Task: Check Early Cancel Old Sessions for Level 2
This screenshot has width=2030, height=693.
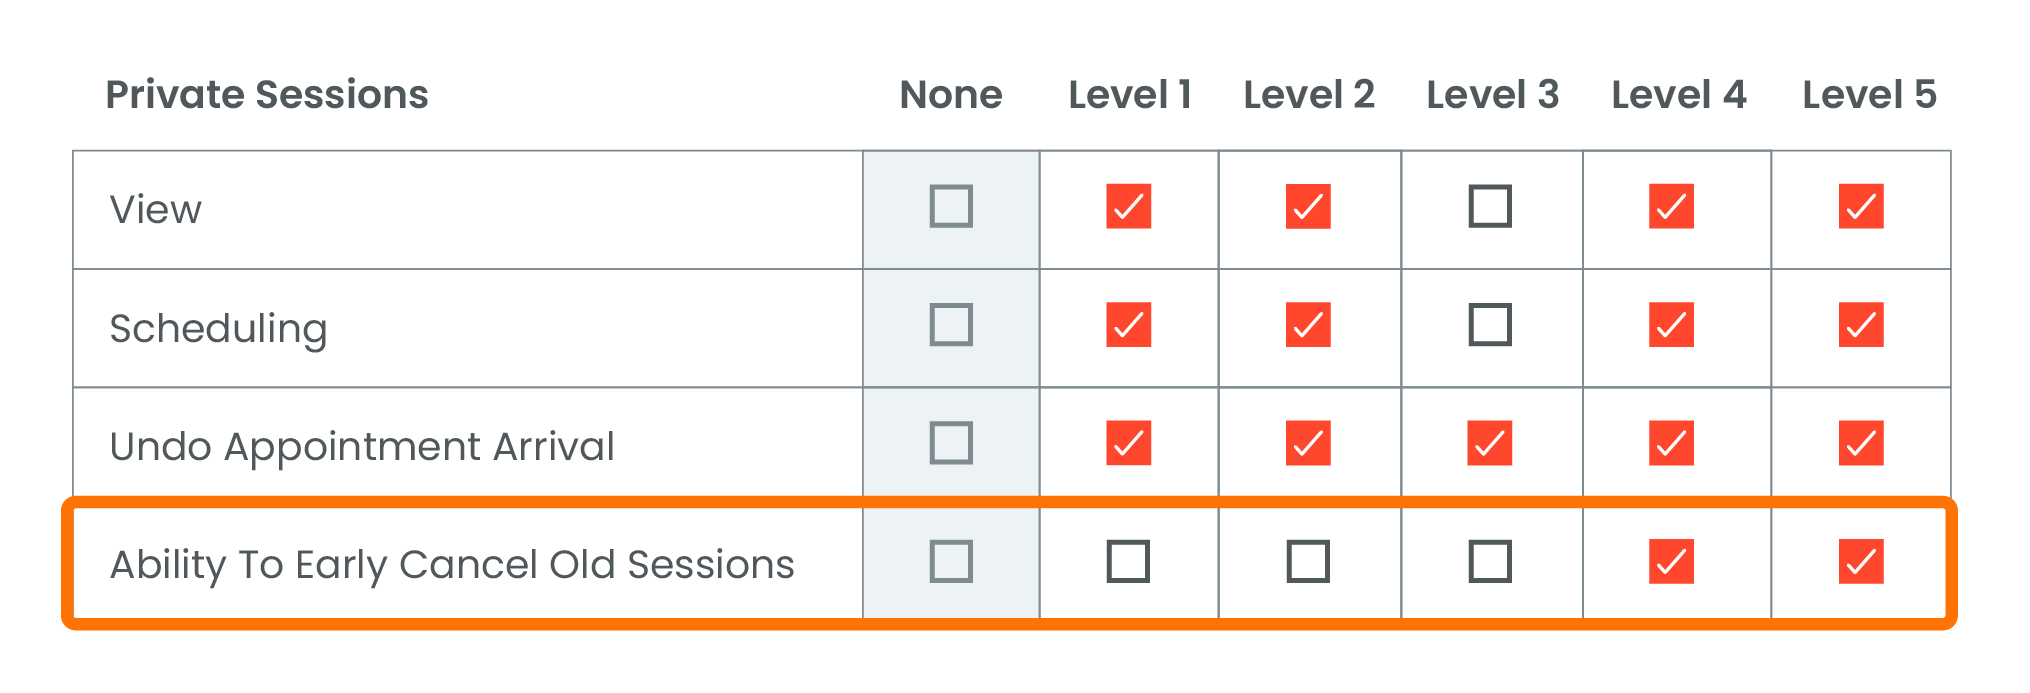Action: (x=1308, y=562)
